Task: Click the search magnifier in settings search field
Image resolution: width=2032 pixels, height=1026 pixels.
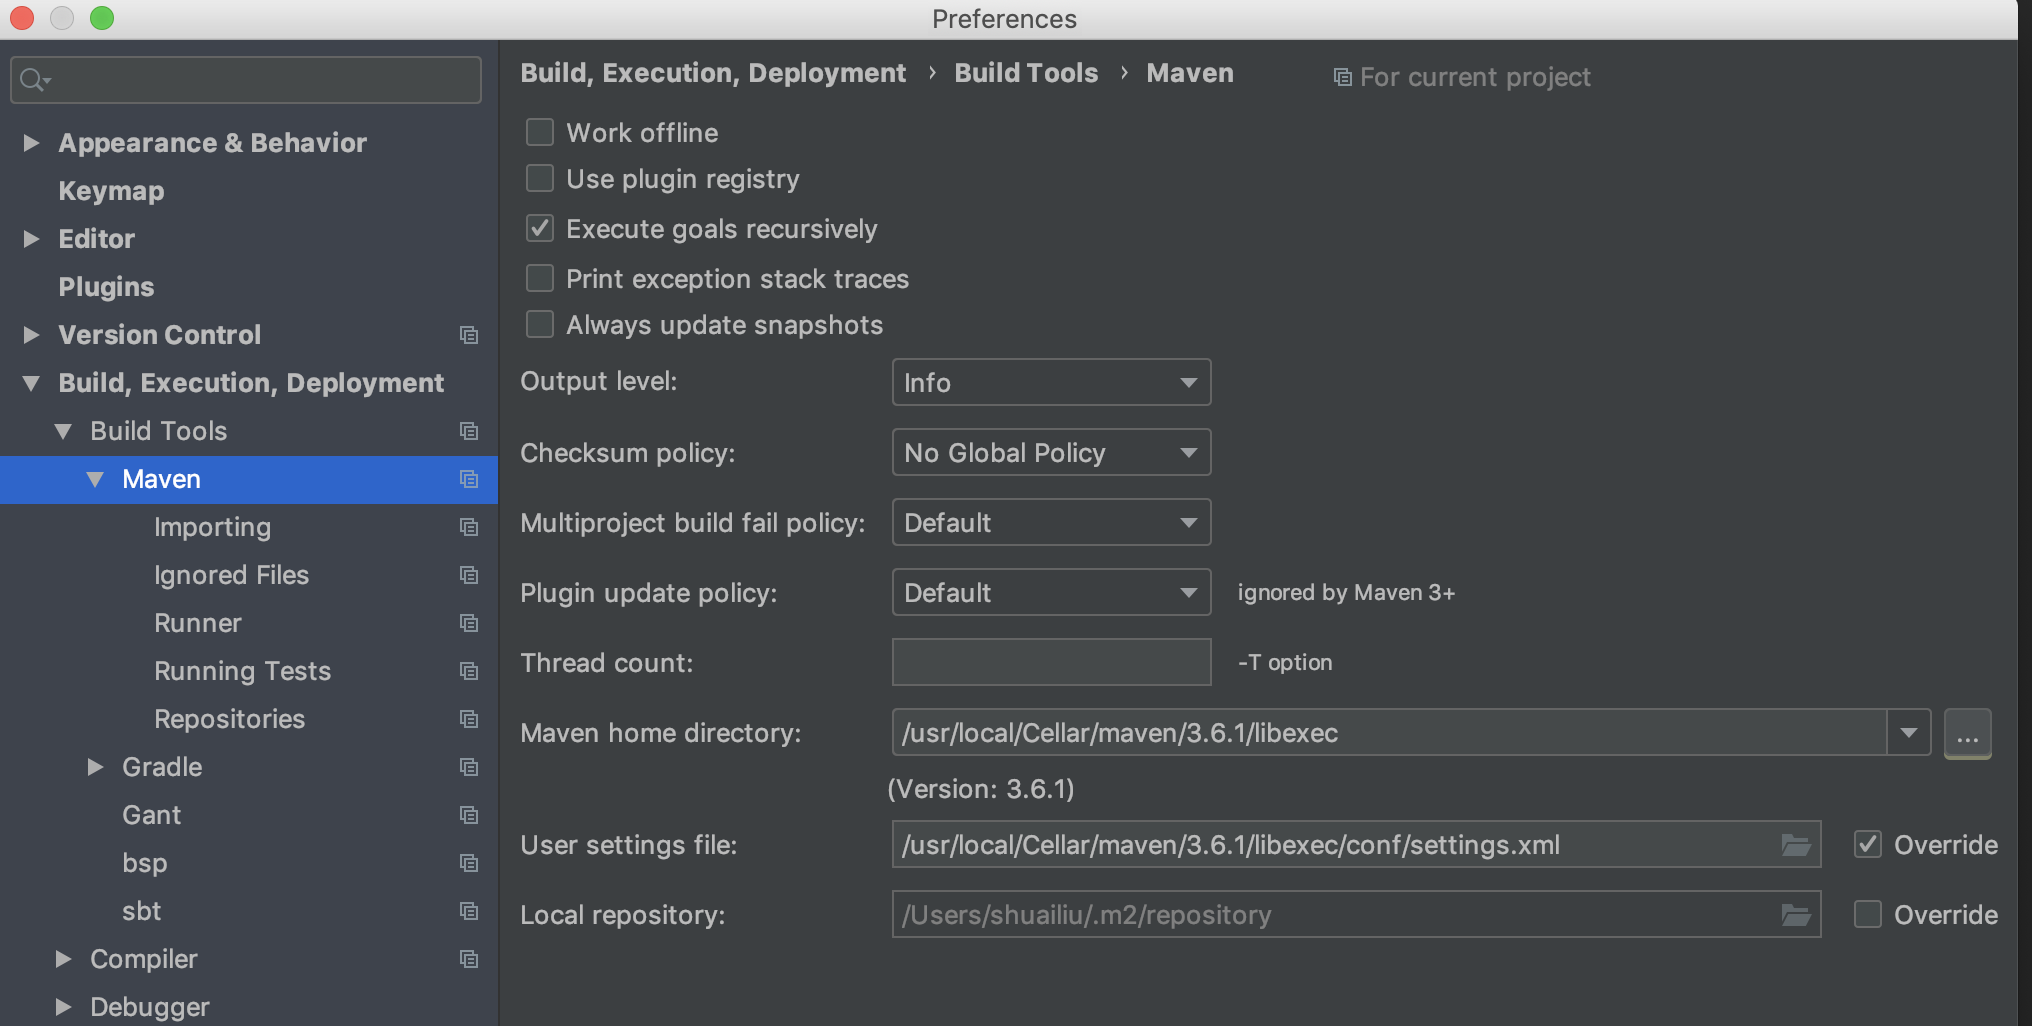Action: point(31,79)
